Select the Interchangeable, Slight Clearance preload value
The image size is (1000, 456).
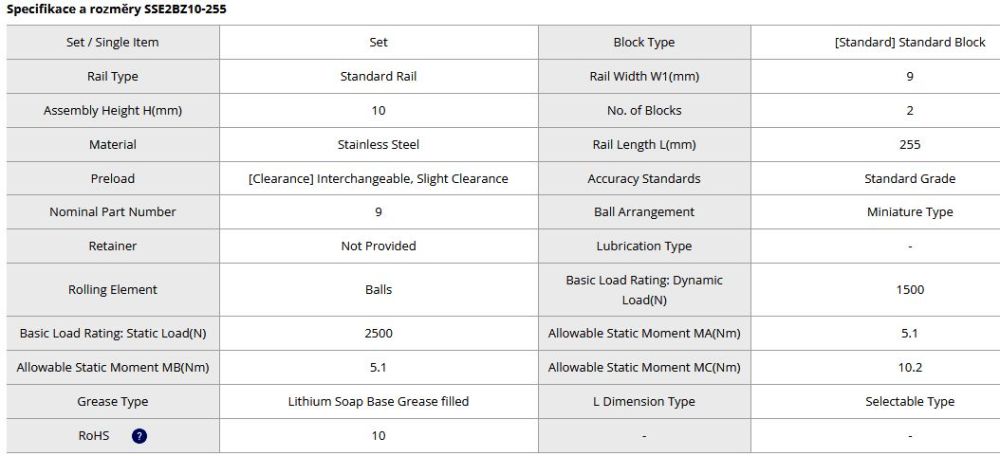click(378, 179)
